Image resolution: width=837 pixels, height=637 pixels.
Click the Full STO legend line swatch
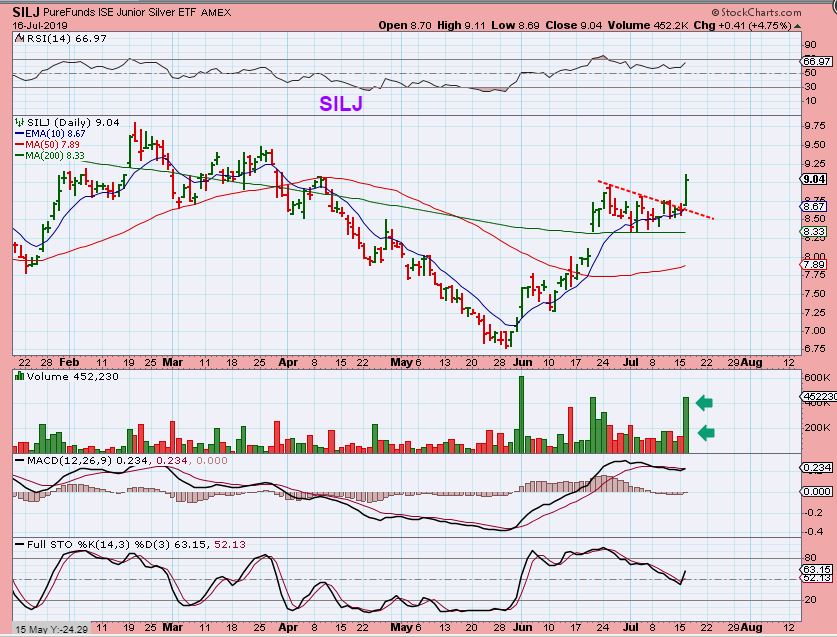(20, 545)
